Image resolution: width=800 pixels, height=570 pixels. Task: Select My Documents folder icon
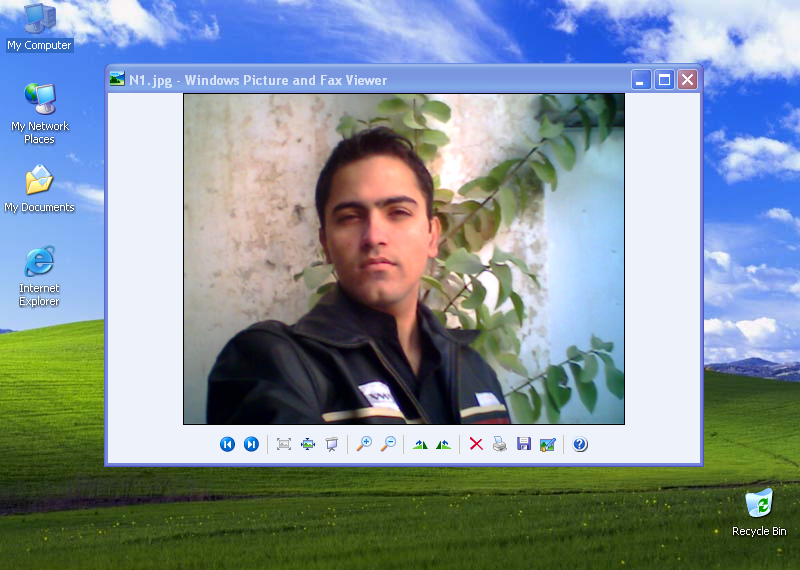coord(39,188)
